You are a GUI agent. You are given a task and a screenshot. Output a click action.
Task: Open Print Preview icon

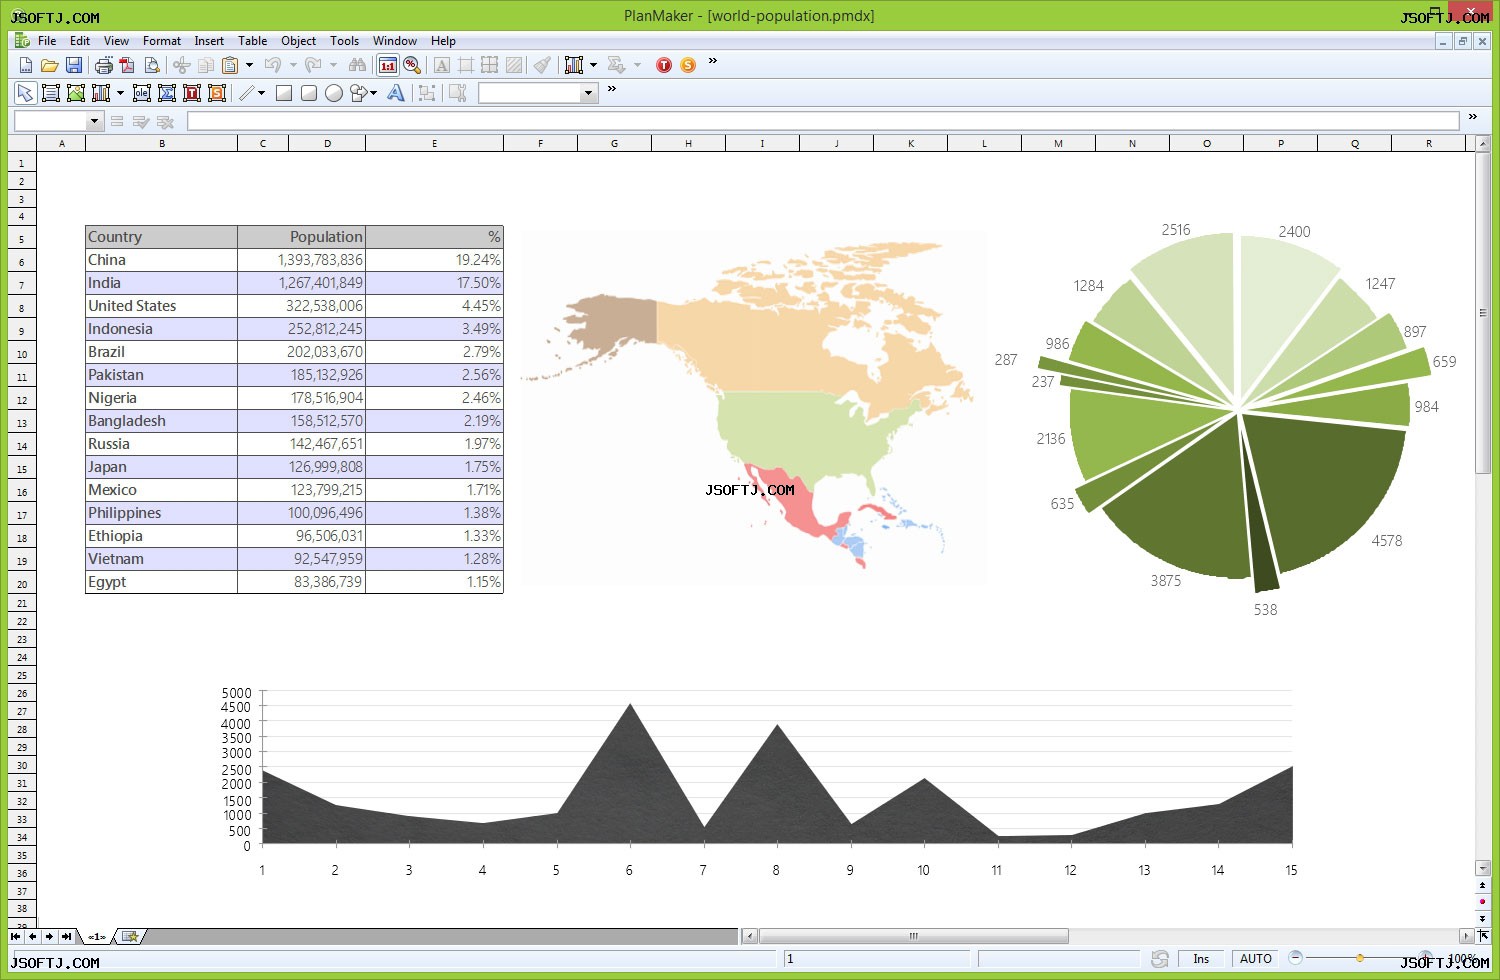tap(152, 65)
